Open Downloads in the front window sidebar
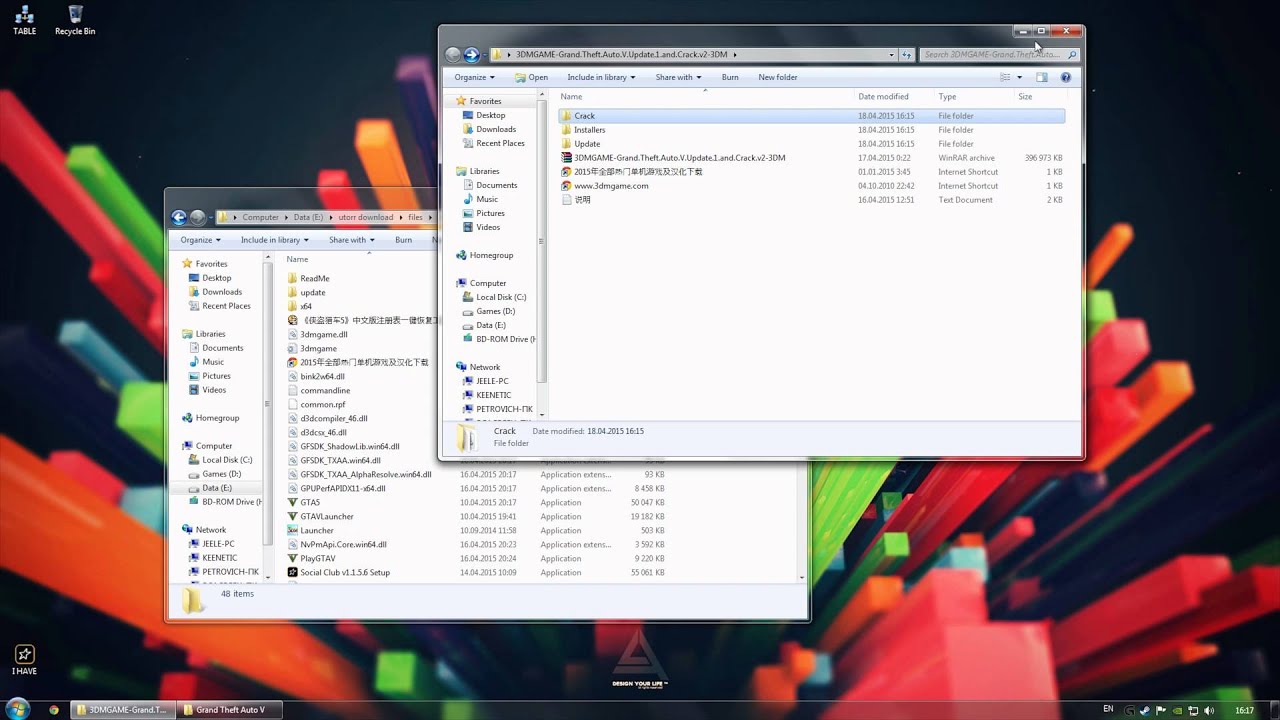The height and width of the screenshot is (720, 1280). [x=496, y=129]
